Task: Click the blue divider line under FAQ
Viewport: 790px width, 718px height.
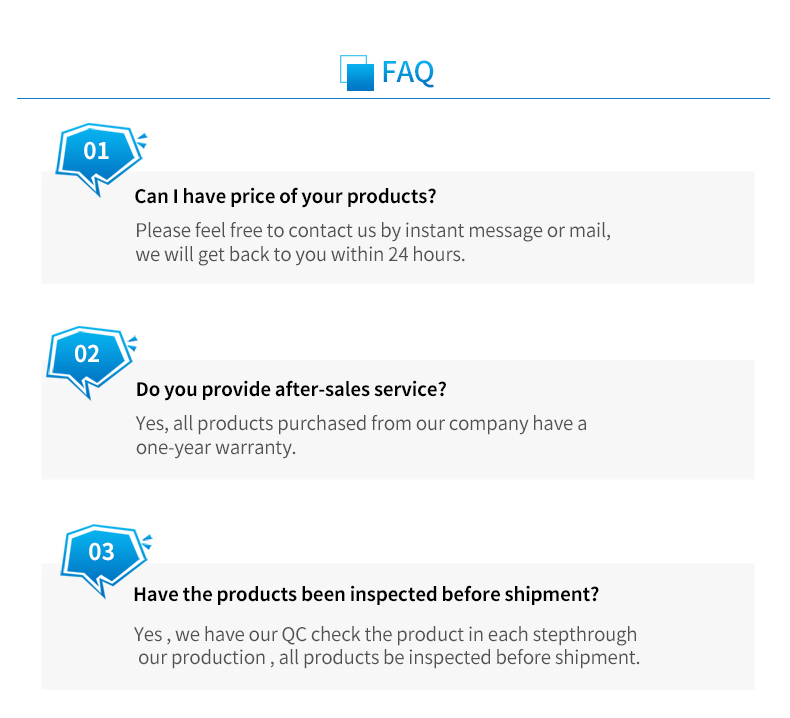Action: [393, 98]
